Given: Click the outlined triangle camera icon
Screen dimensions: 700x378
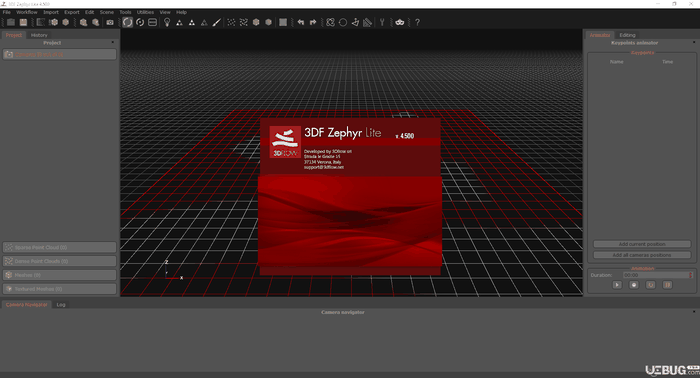Looking at the screenshot, I should click(204, 22).
